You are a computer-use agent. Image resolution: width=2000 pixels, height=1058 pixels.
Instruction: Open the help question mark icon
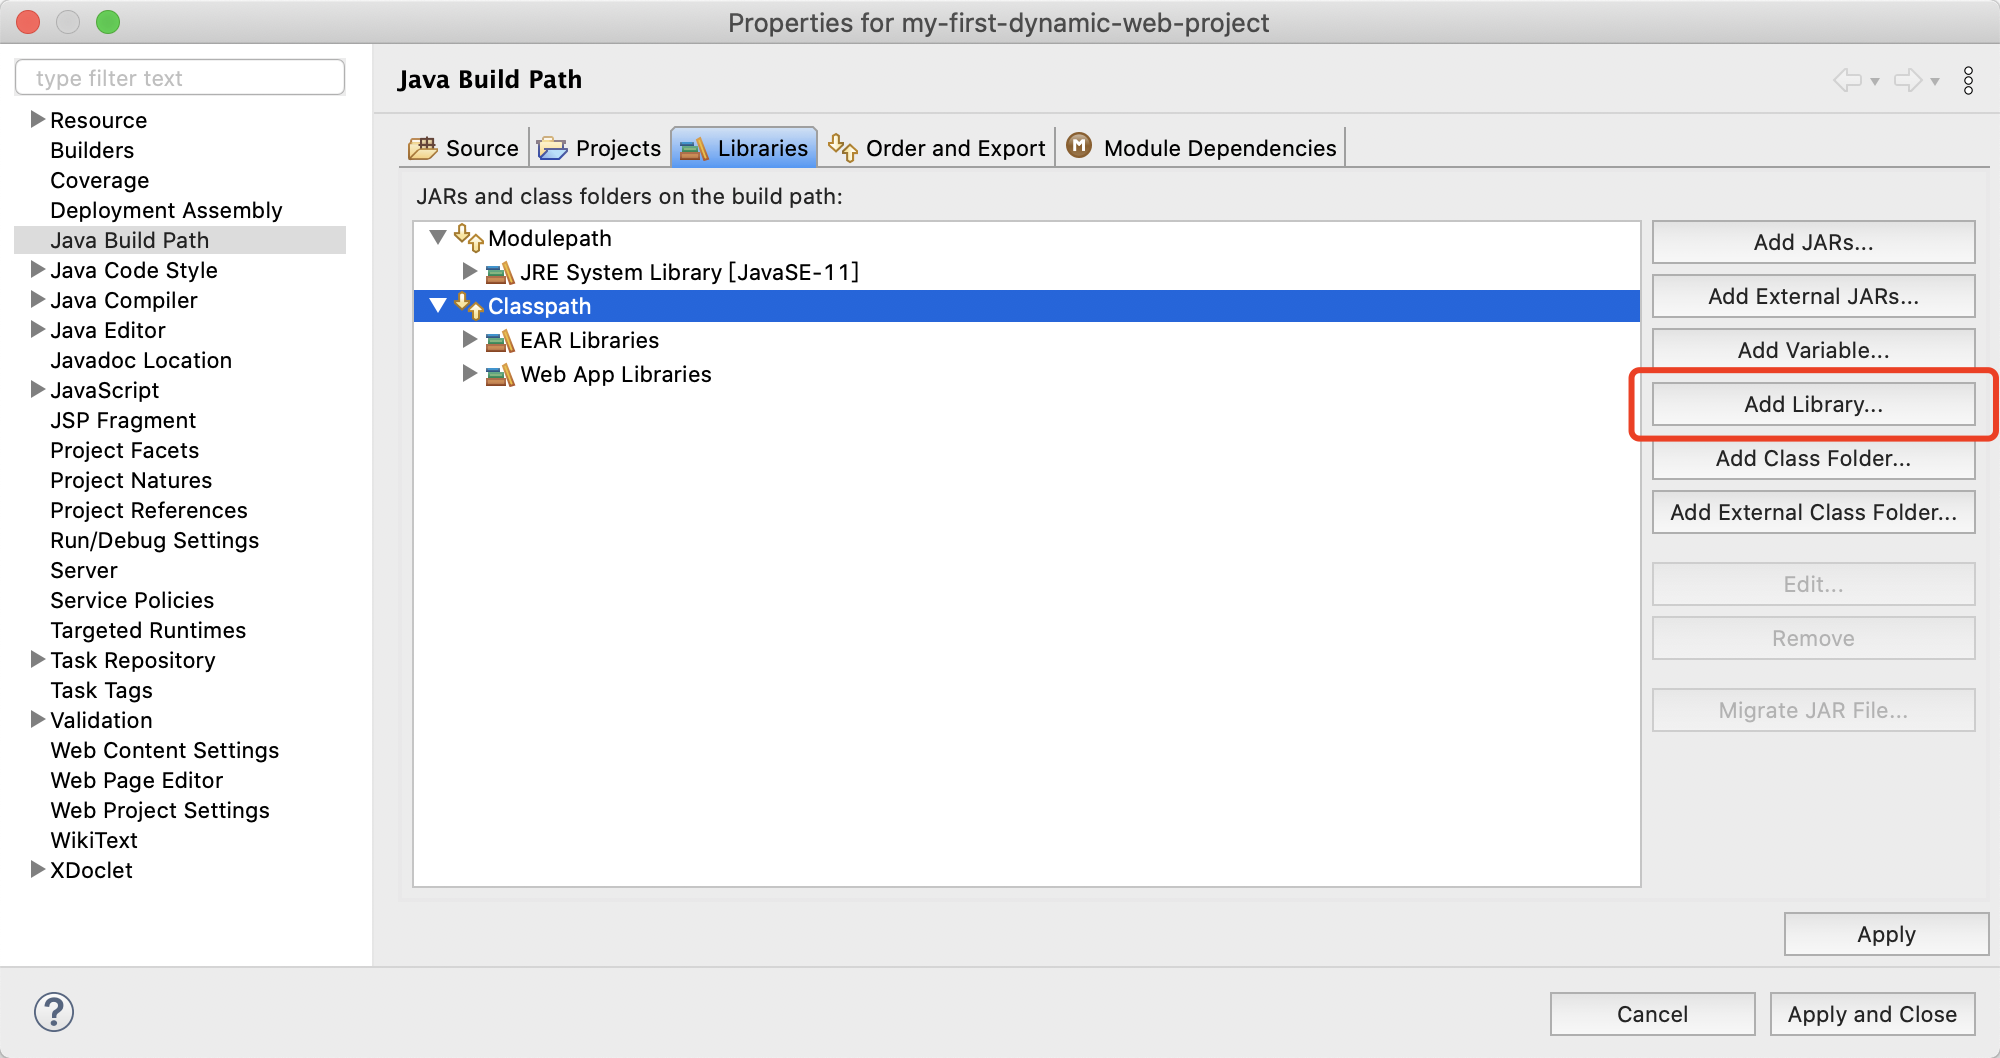click(54, 1012)
